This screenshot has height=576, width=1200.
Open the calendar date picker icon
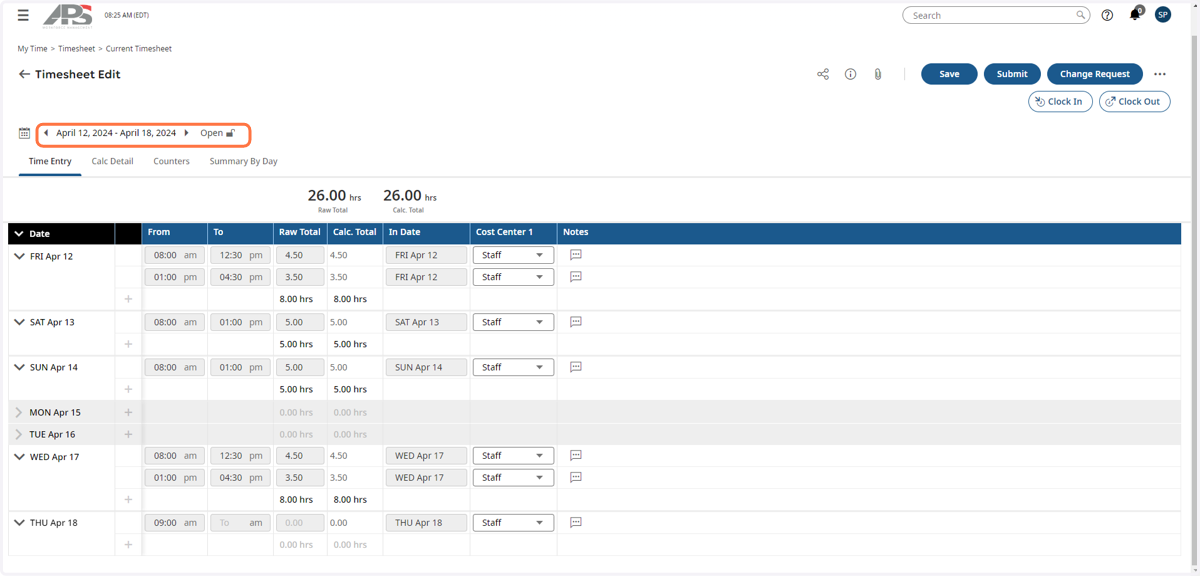(24, 133)
